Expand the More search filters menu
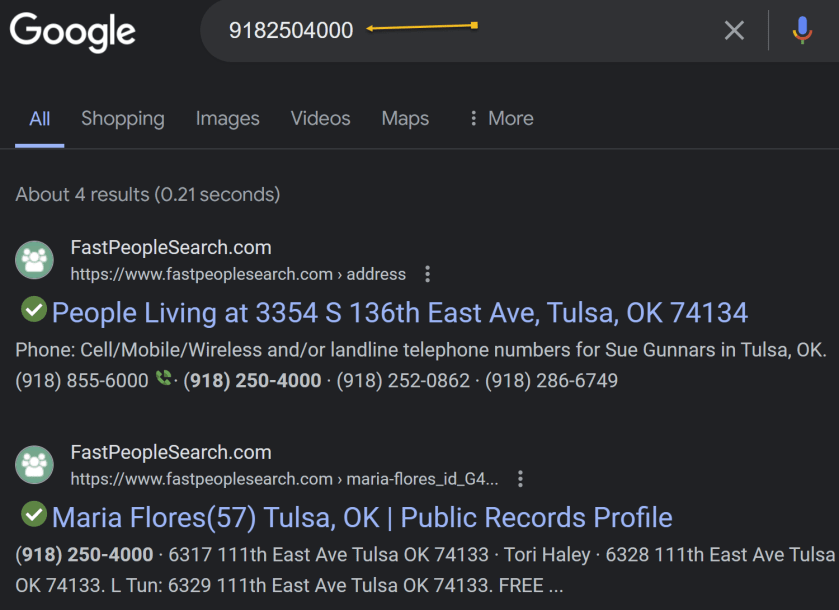The height and width of the screenshot is (610, 839). click(x=500, y=118)
